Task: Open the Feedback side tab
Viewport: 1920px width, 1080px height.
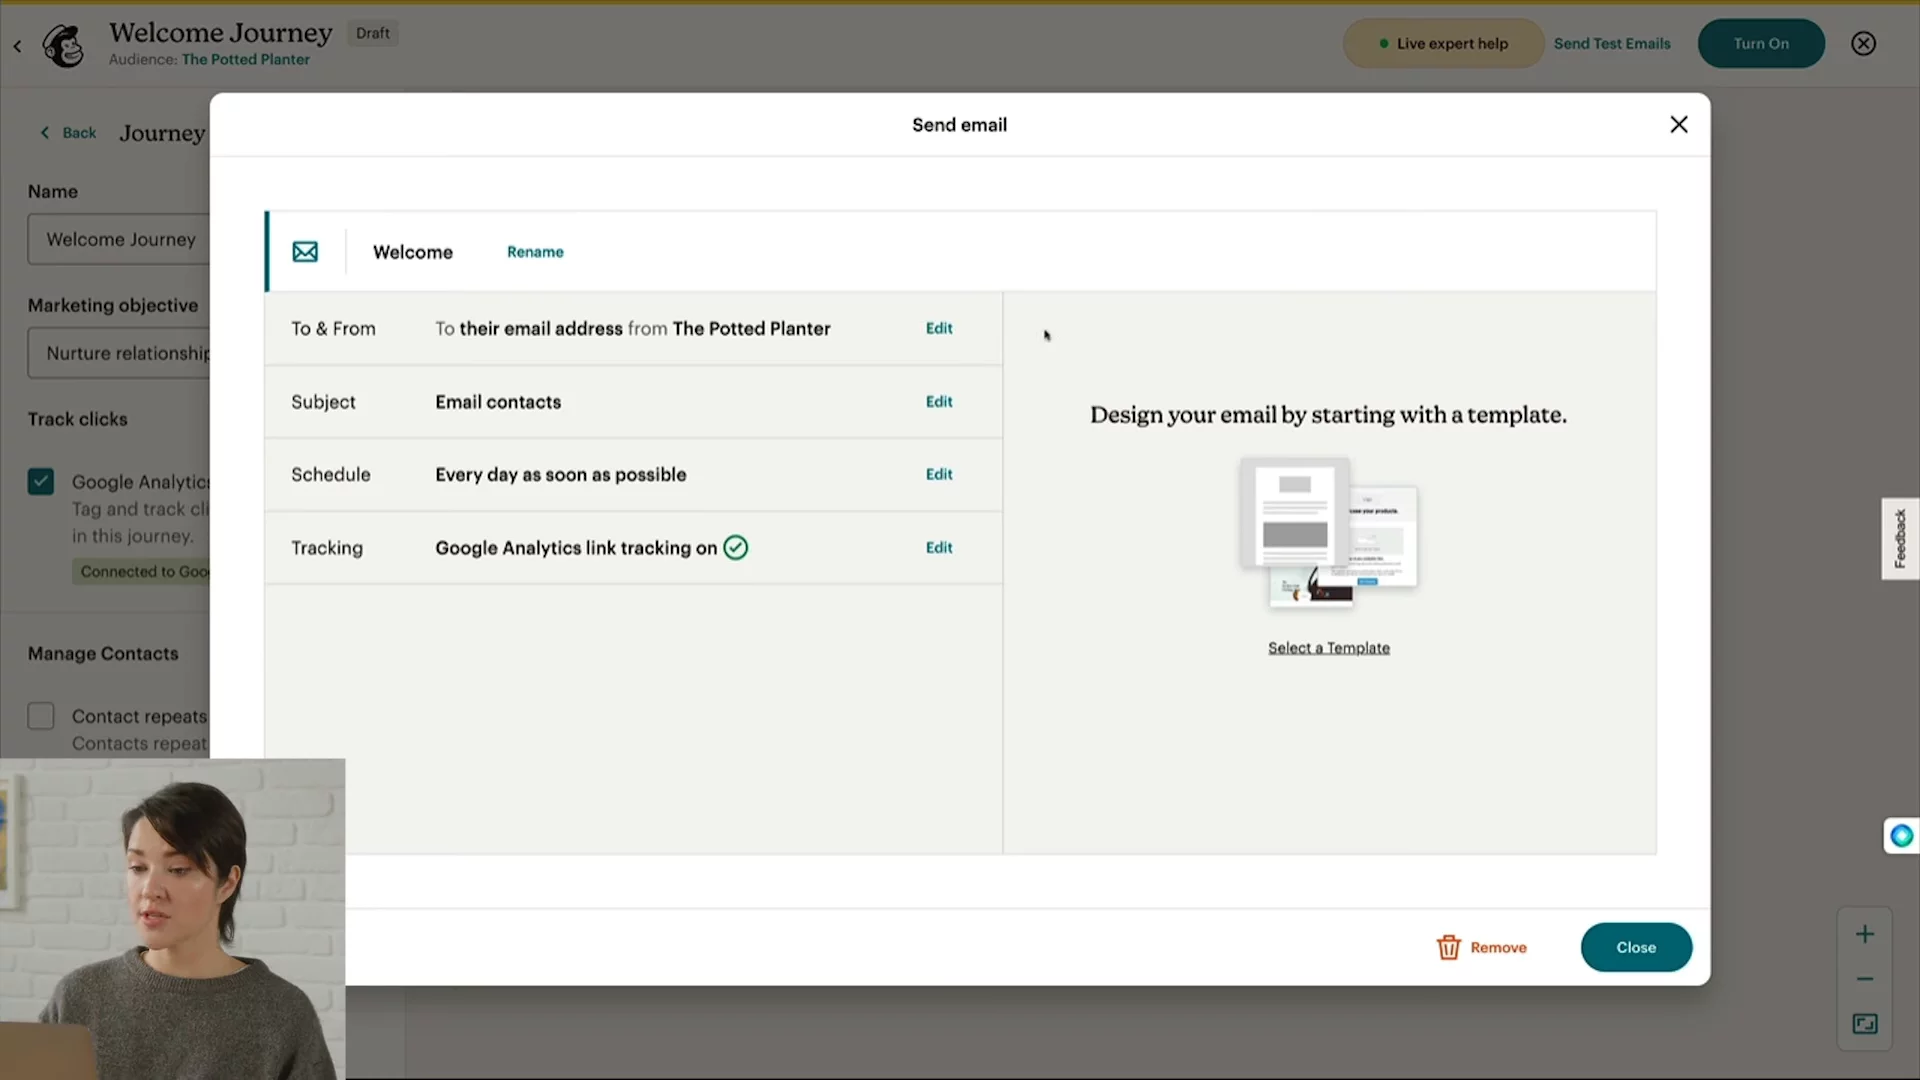Action: (x=1899, y=538)
